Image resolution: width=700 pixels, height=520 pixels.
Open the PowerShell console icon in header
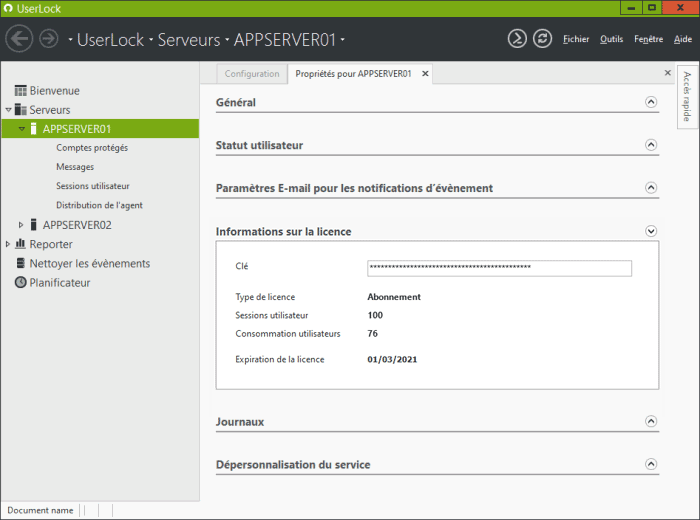(x=517, y=39)
